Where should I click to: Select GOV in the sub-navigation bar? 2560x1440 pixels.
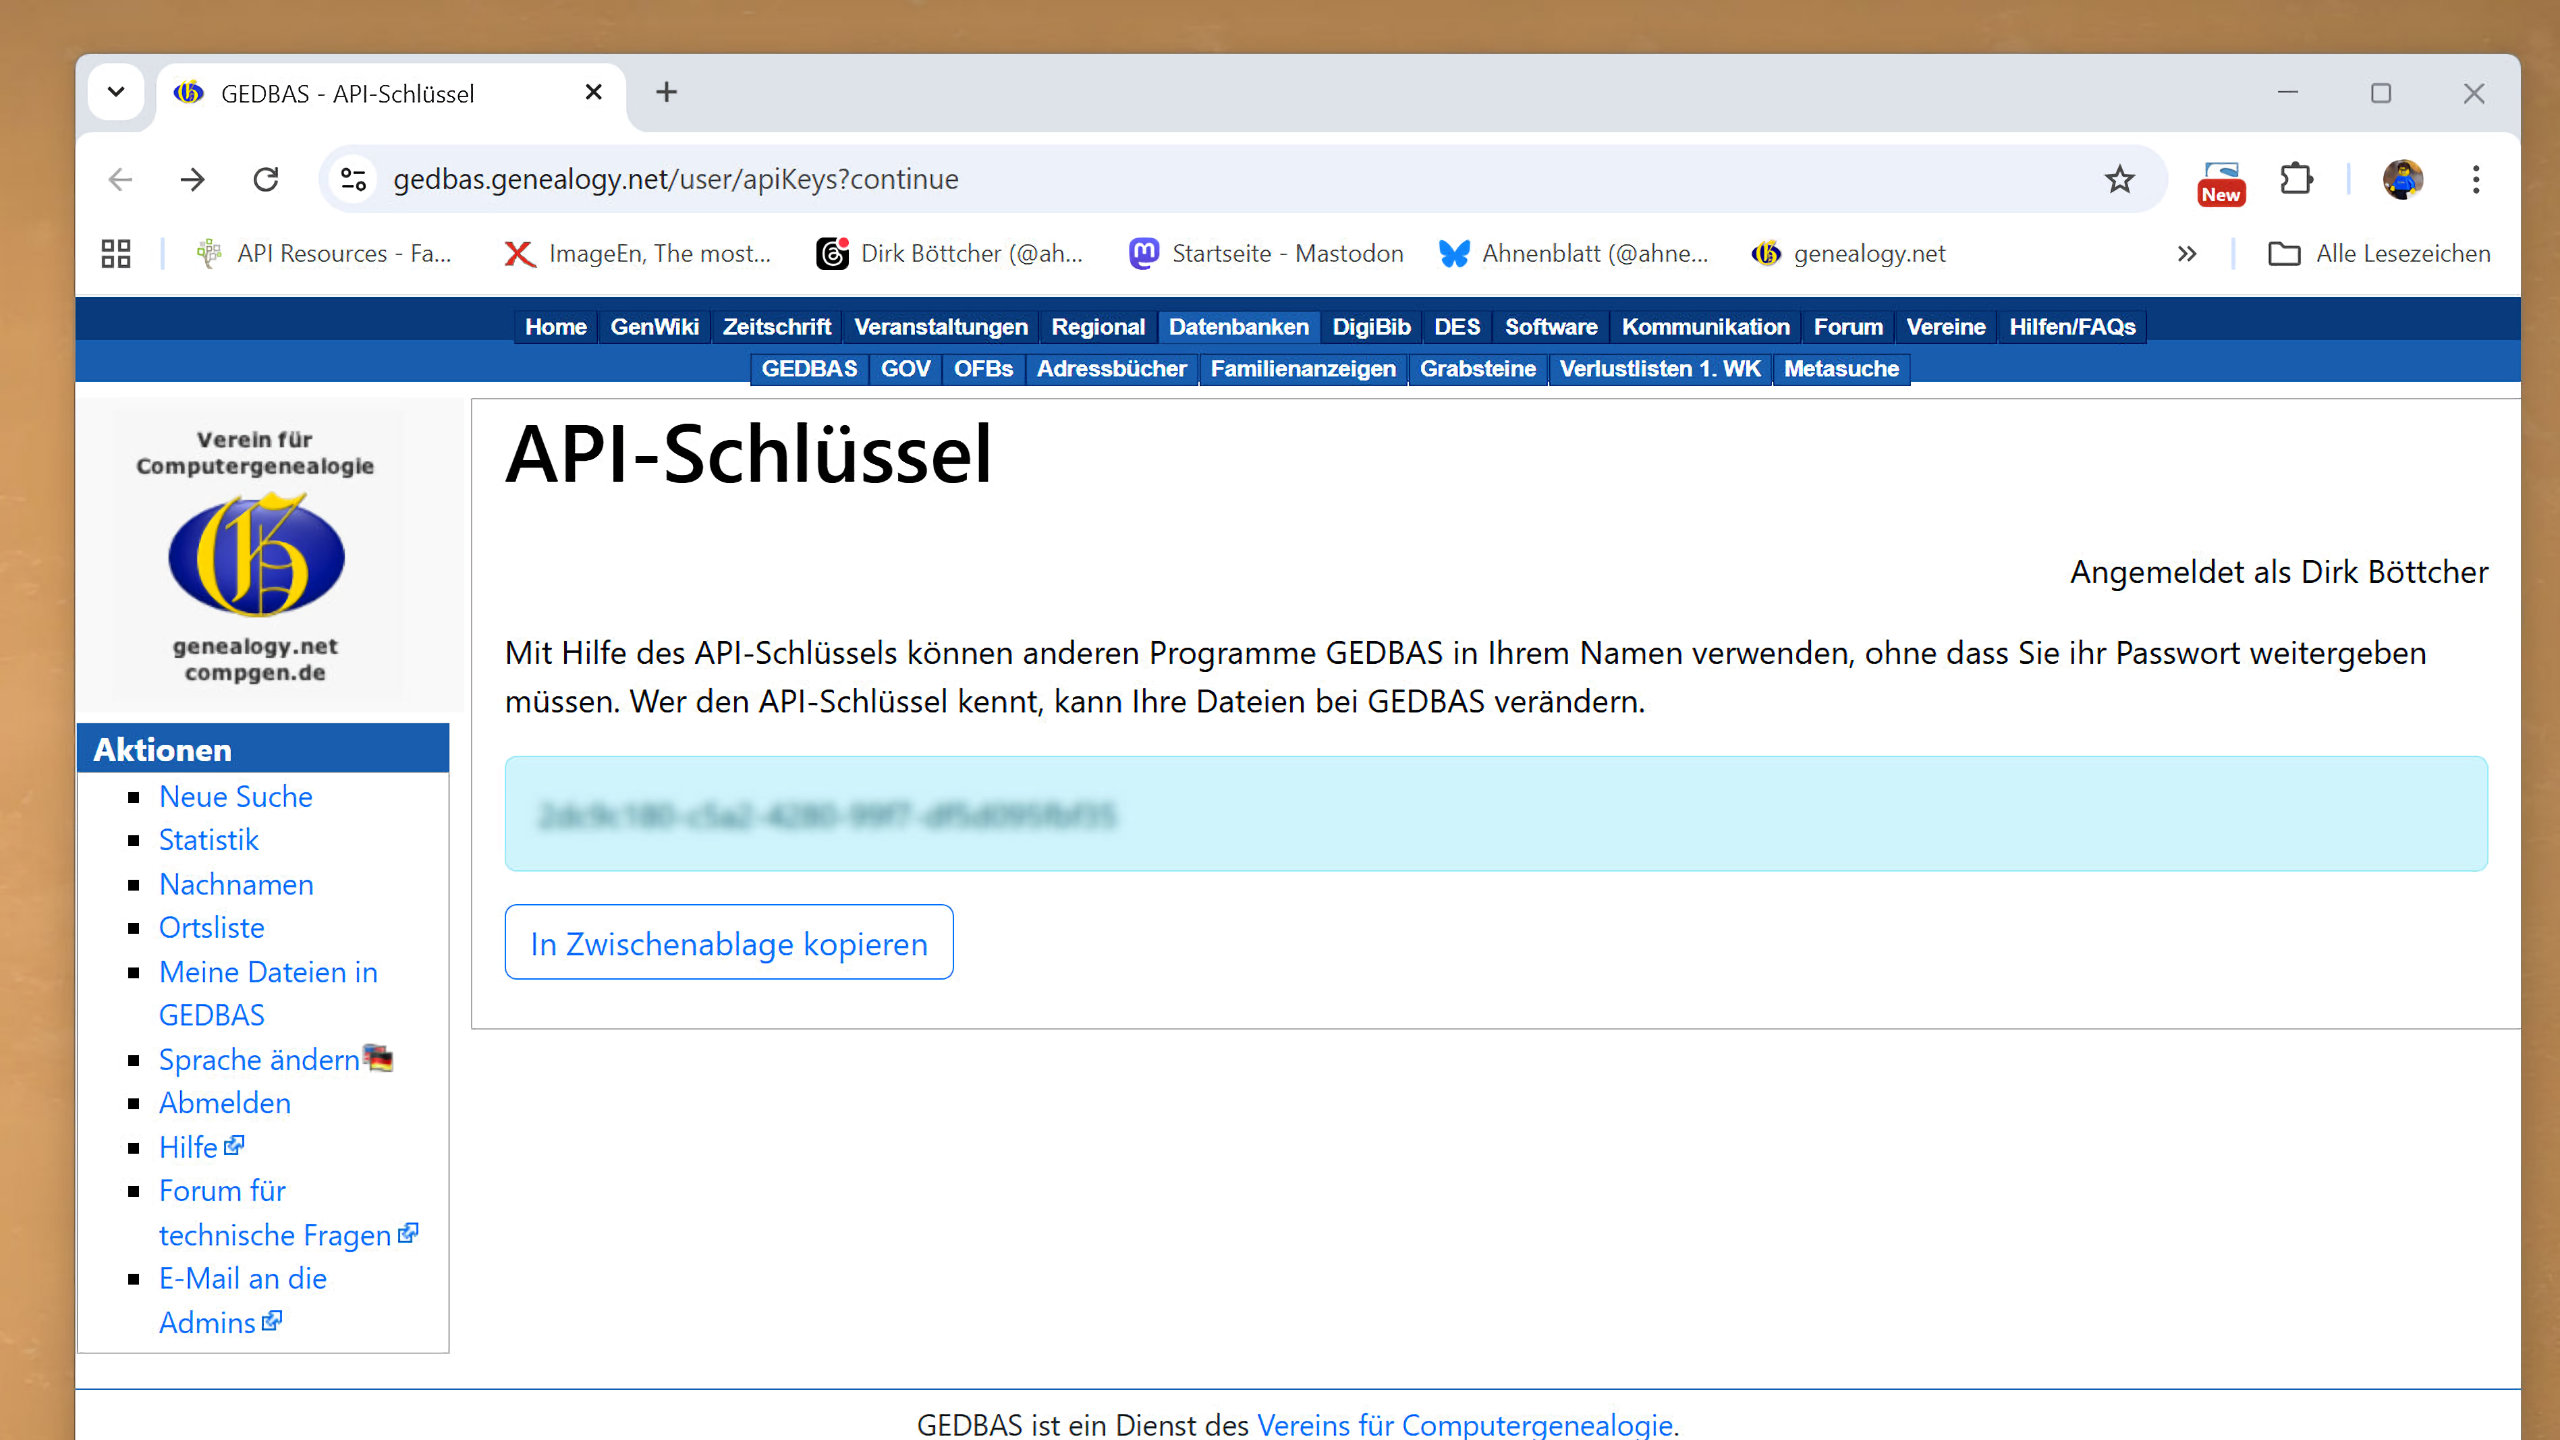point(905,369)
